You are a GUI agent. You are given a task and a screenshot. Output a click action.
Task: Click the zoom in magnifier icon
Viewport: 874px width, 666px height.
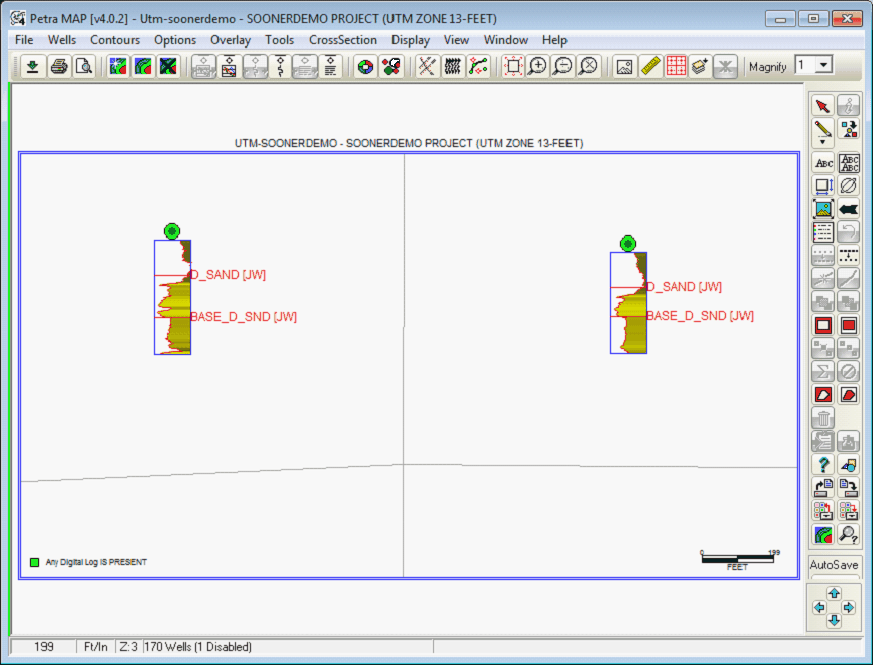(x=538, y=66)
